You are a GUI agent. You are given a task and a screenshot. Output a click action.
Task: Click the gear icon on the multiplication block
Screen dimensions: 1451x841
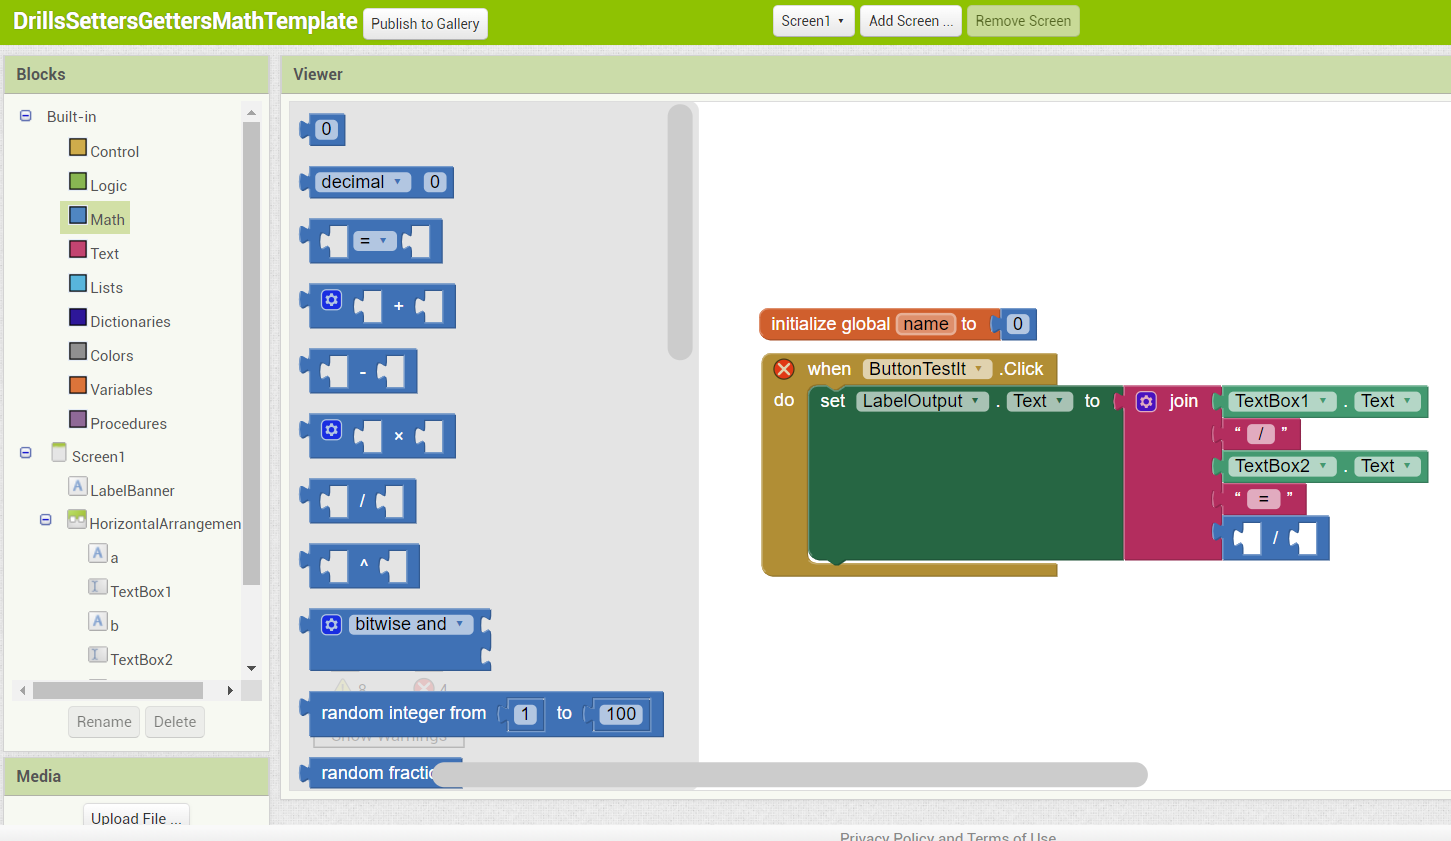click(x=331, y=430)
